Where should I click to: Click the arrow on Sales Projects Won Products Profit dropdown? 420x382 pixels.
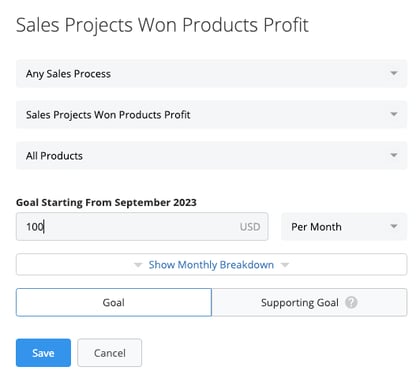point(394,114)
